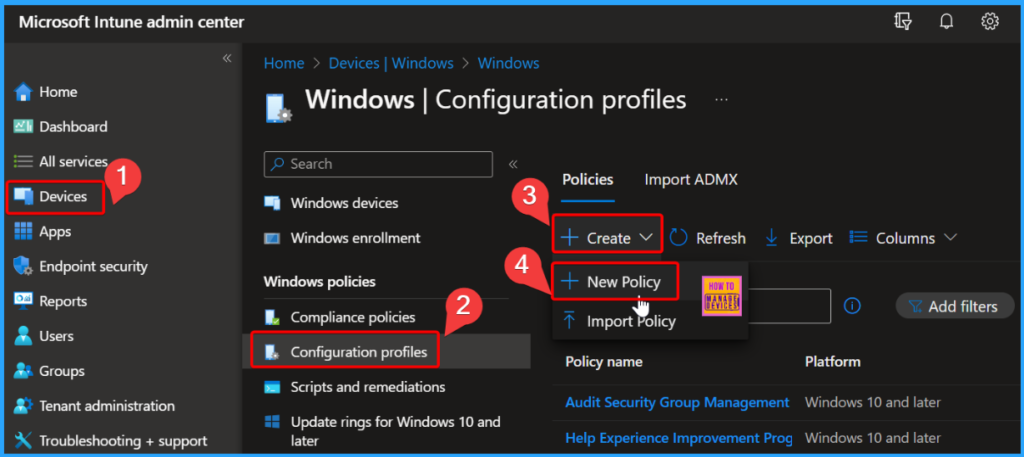Switch to the Policies tab

pyautogui.click(x=588, y=180)
